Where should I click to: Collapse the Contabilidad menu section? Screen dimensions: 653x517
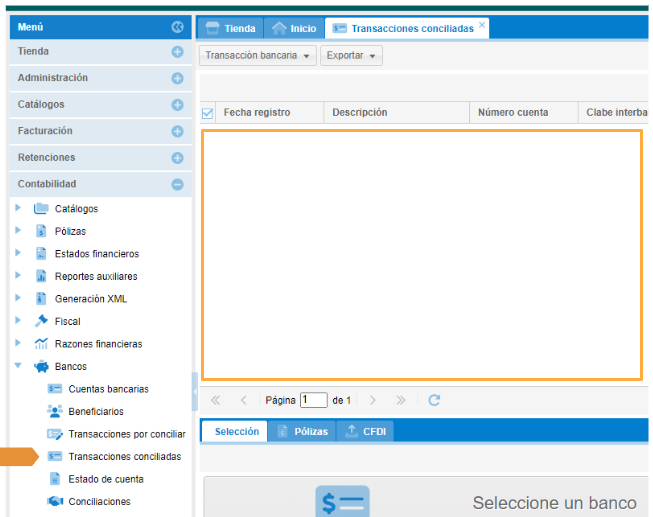pyautogui.click(x=177, y=184)
